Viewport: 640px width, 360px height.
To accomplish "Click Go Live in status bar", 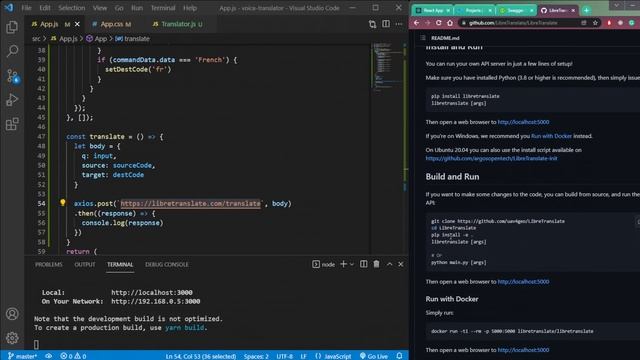I will (374, 356).
